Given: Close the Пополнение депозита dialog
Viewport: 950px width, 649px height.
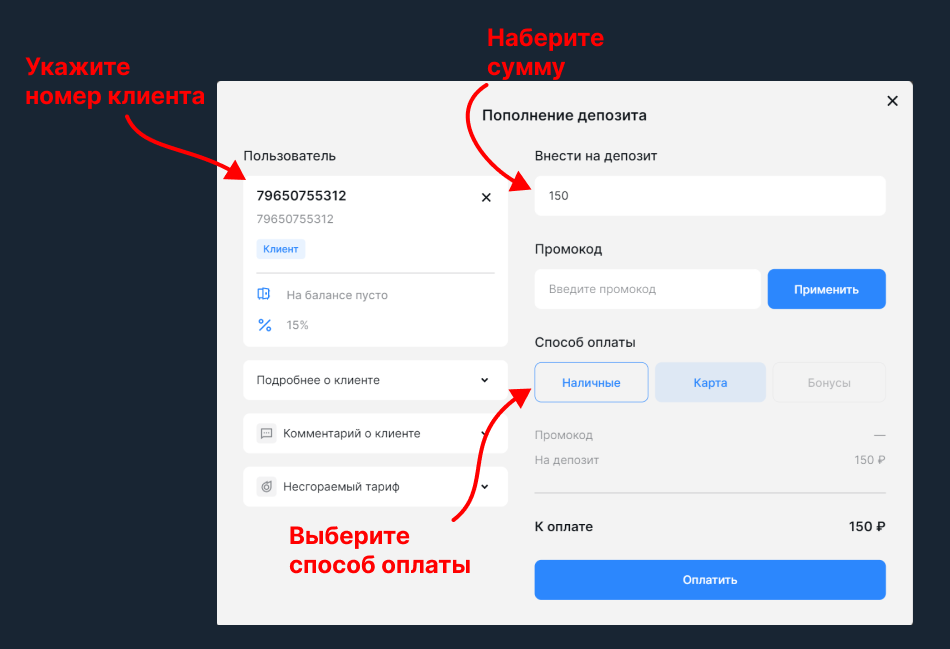Looking at the screenshot, I should (892, 101).
